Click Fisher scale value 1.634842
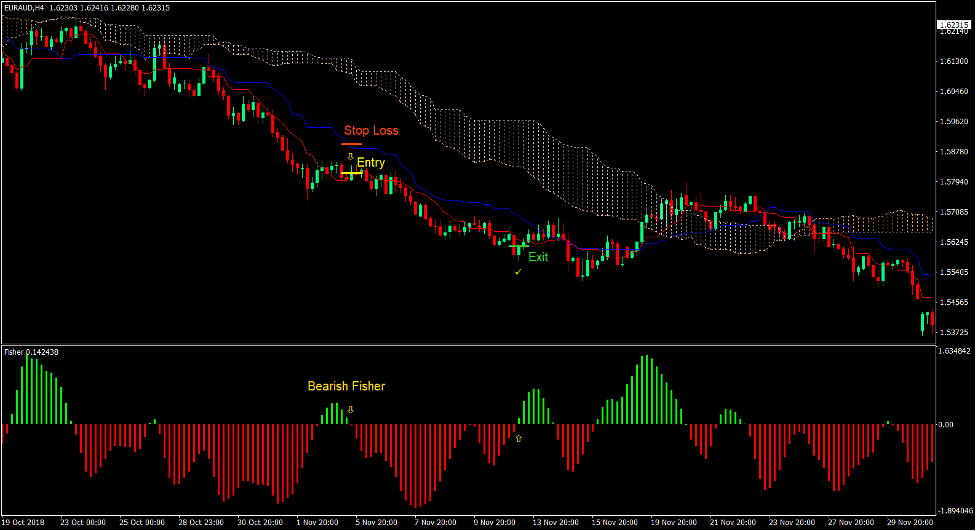The image size is (977, 531). [954, 352]
